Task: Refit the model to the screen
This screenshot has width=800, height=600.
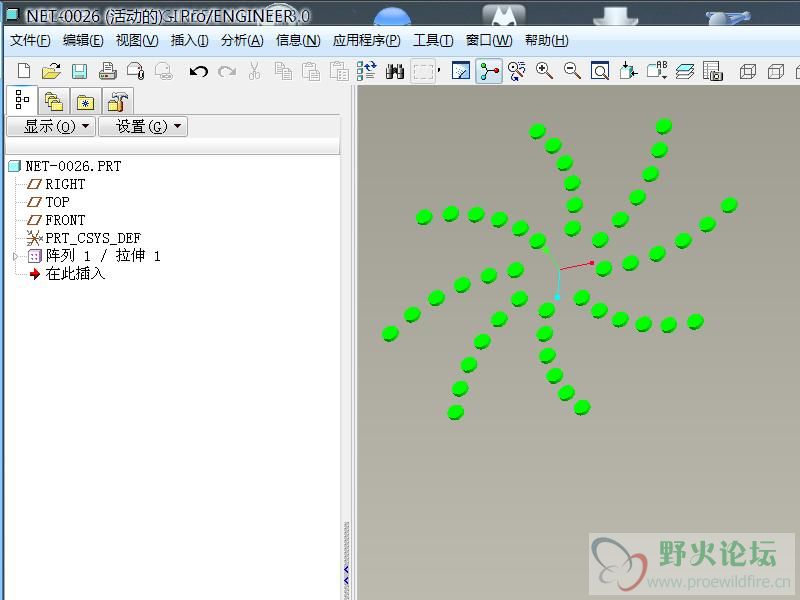Action: point(600,71)
